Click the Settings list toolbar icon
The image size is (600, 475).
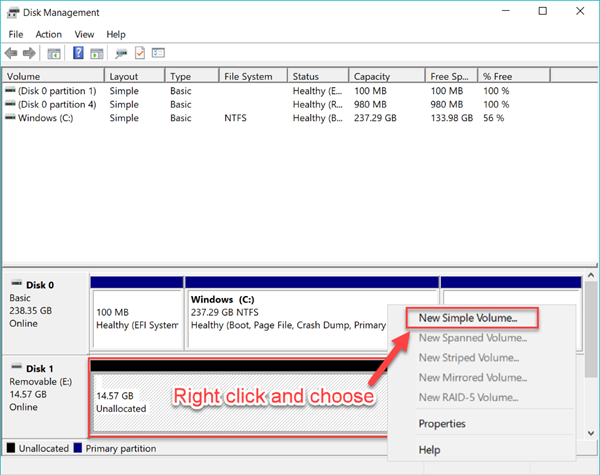click(158, 53)
